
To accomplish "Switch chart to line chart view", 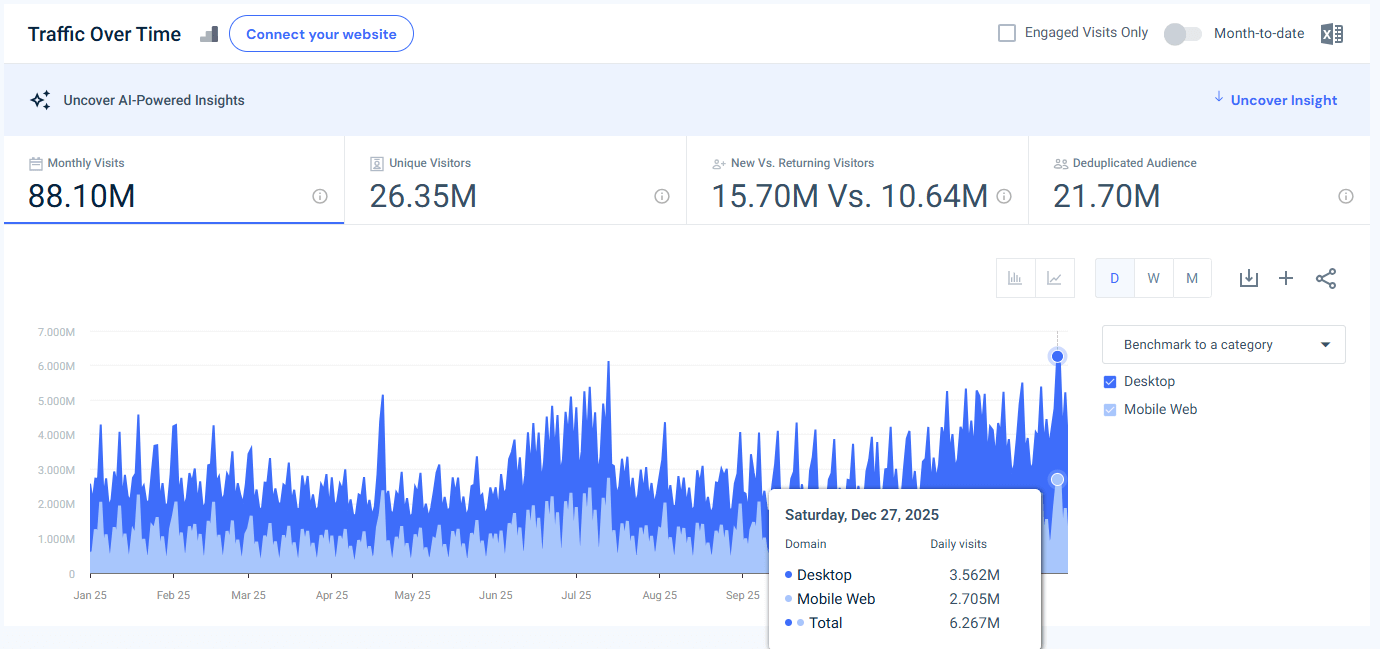I will 1054,278.
